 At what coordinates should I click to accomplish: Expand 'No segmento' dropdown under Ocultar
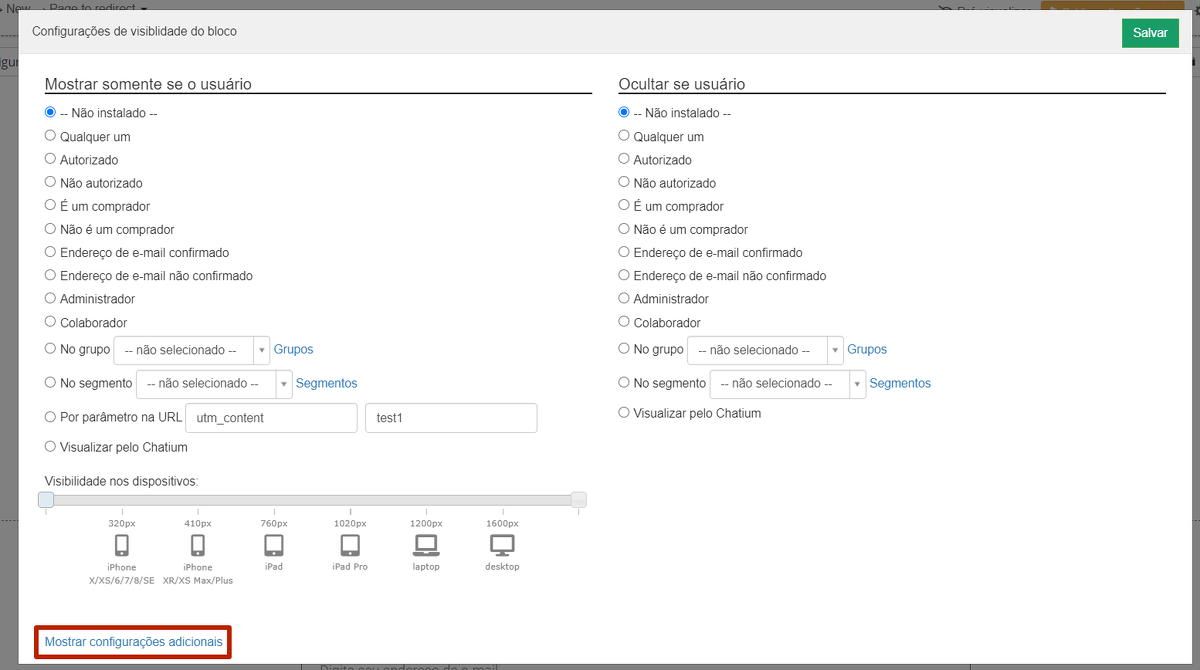787,383
